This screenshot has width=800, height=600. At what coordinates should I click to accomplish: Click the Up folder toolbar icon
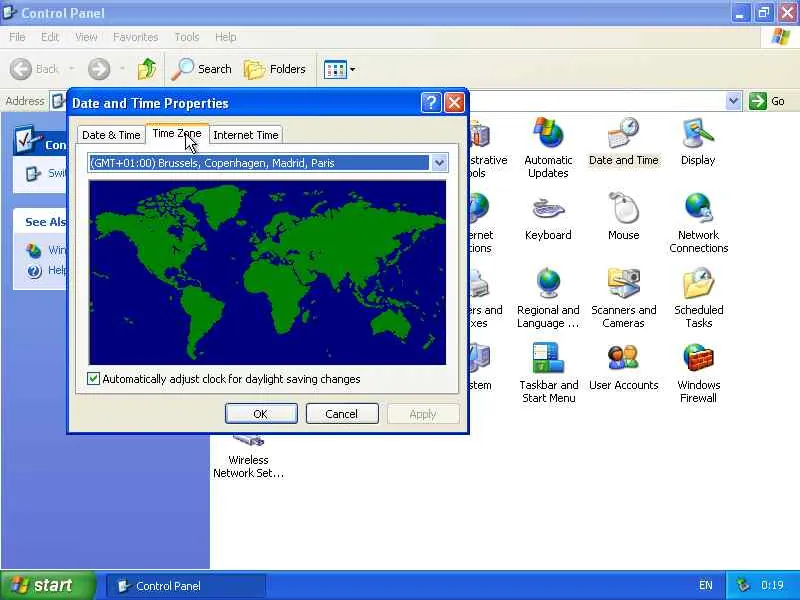pos(147,69)
